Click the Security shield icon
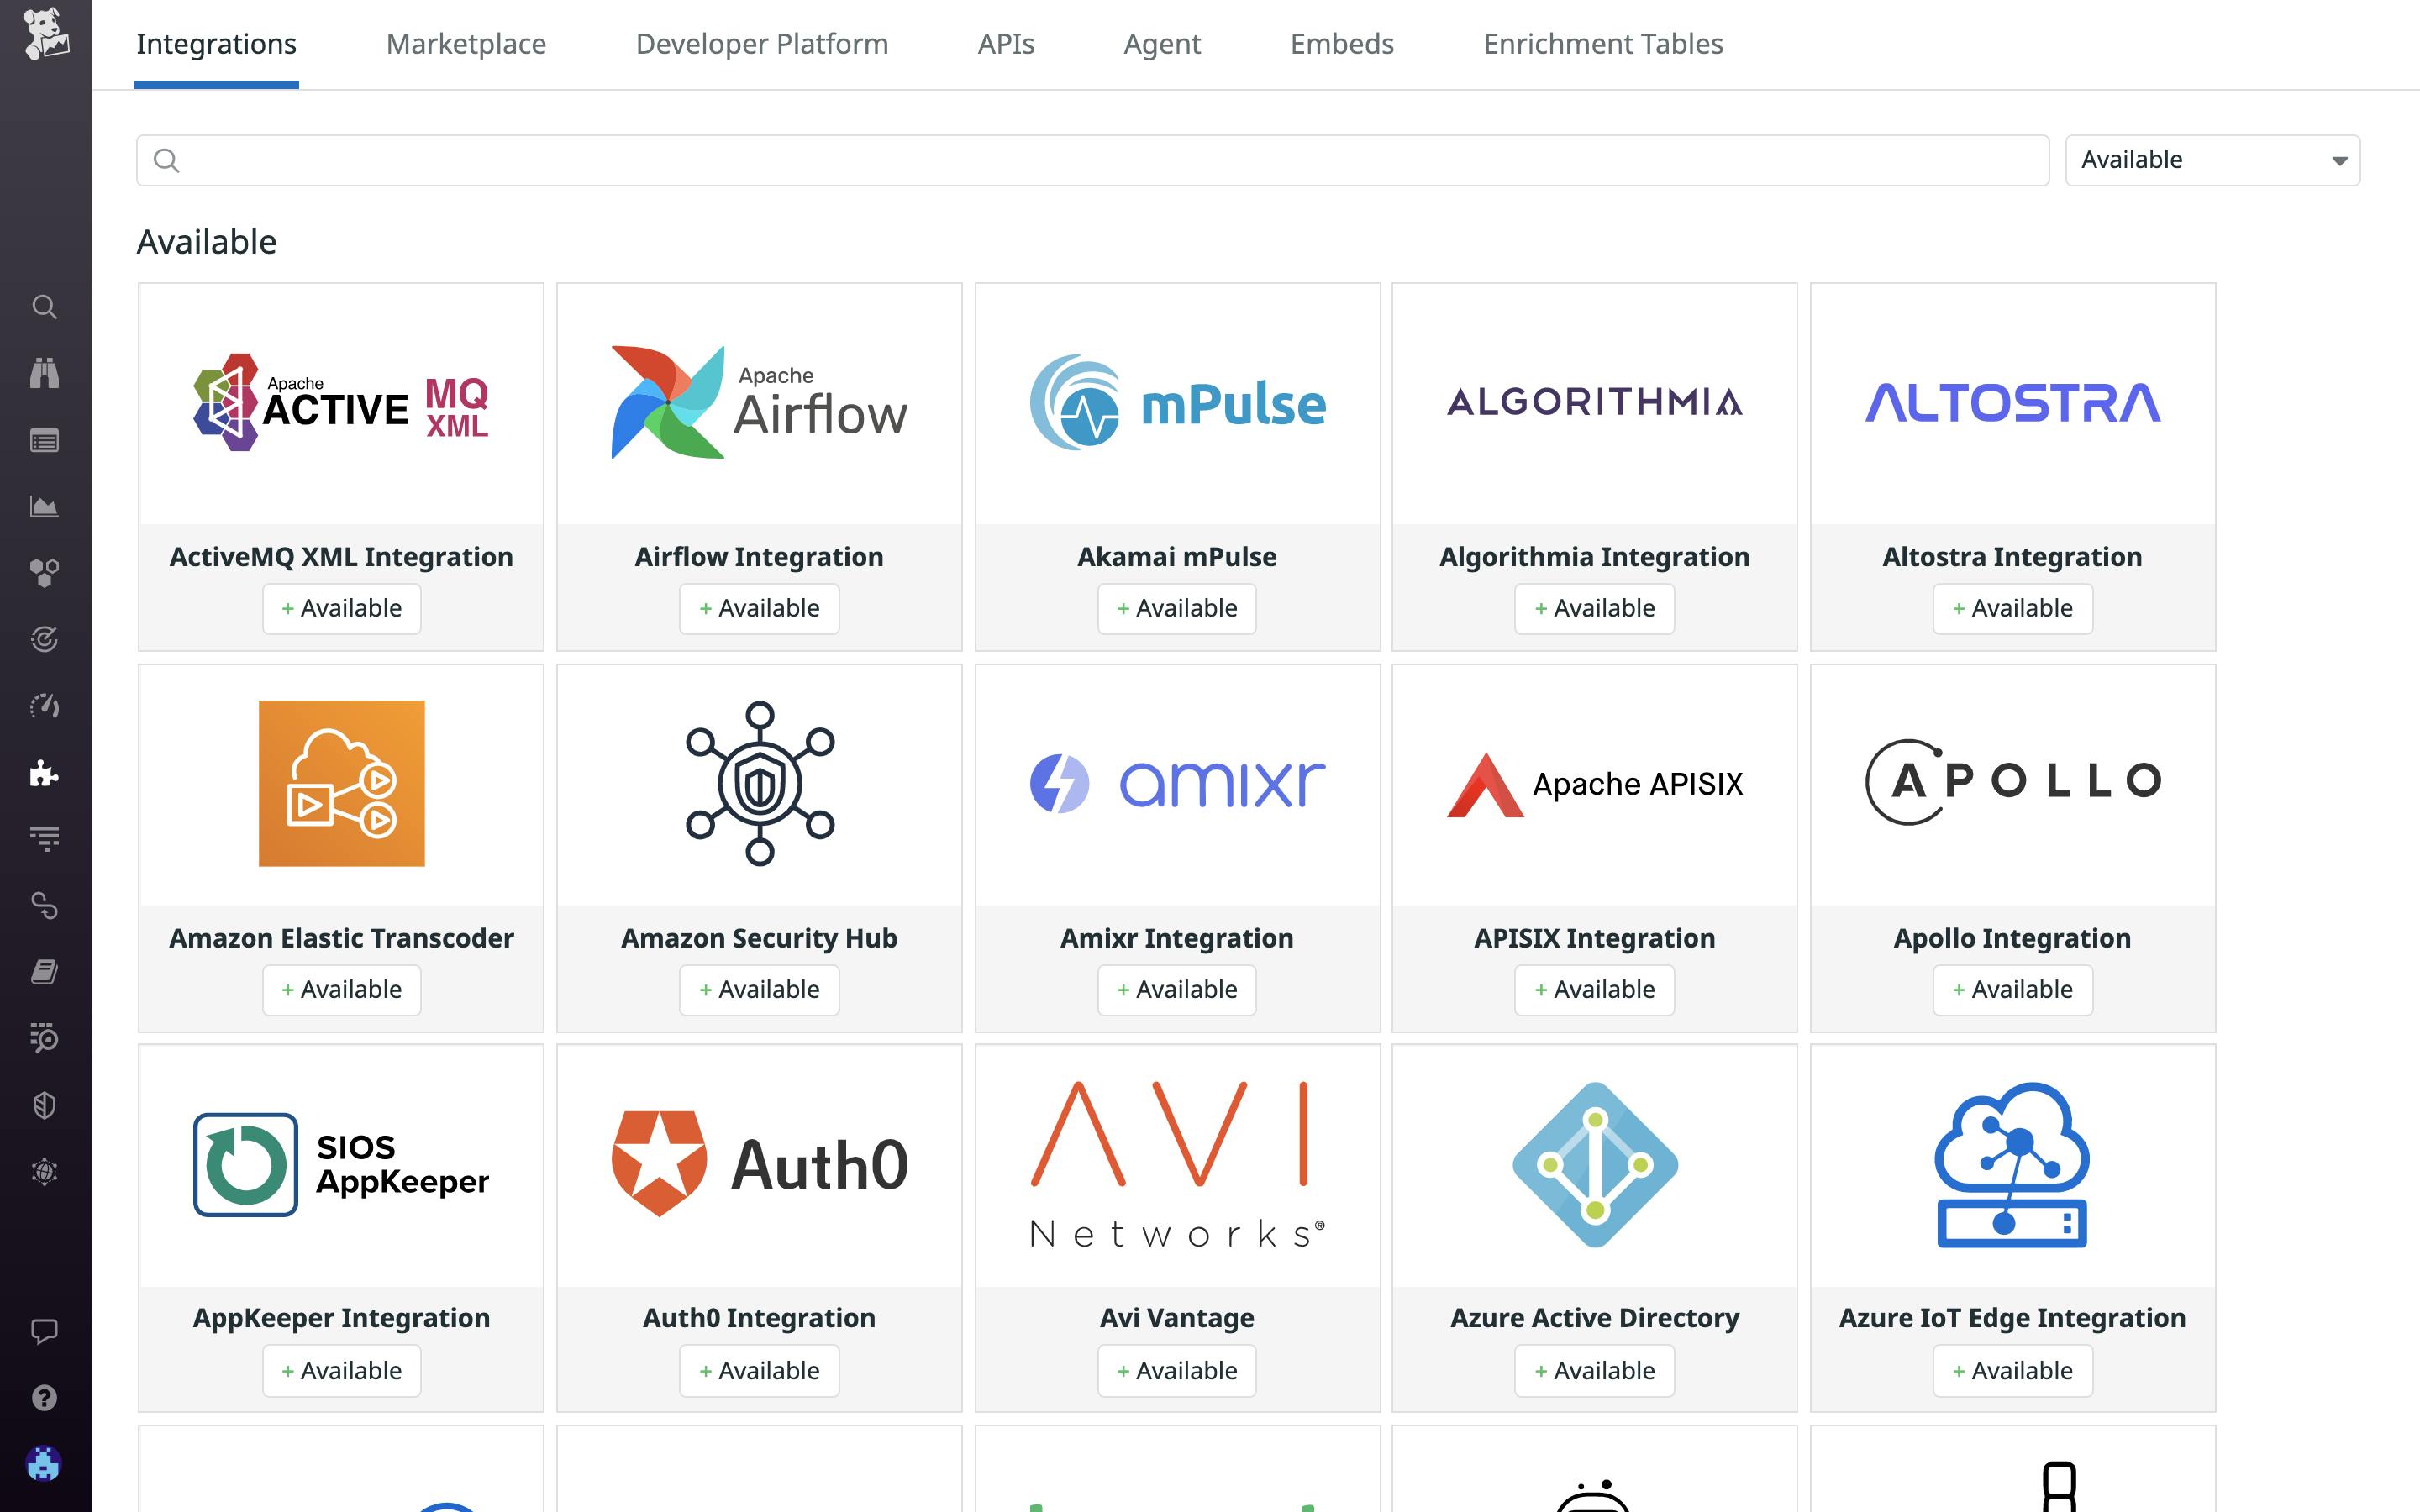The image size is (2420, 1512). (44, 1104)
